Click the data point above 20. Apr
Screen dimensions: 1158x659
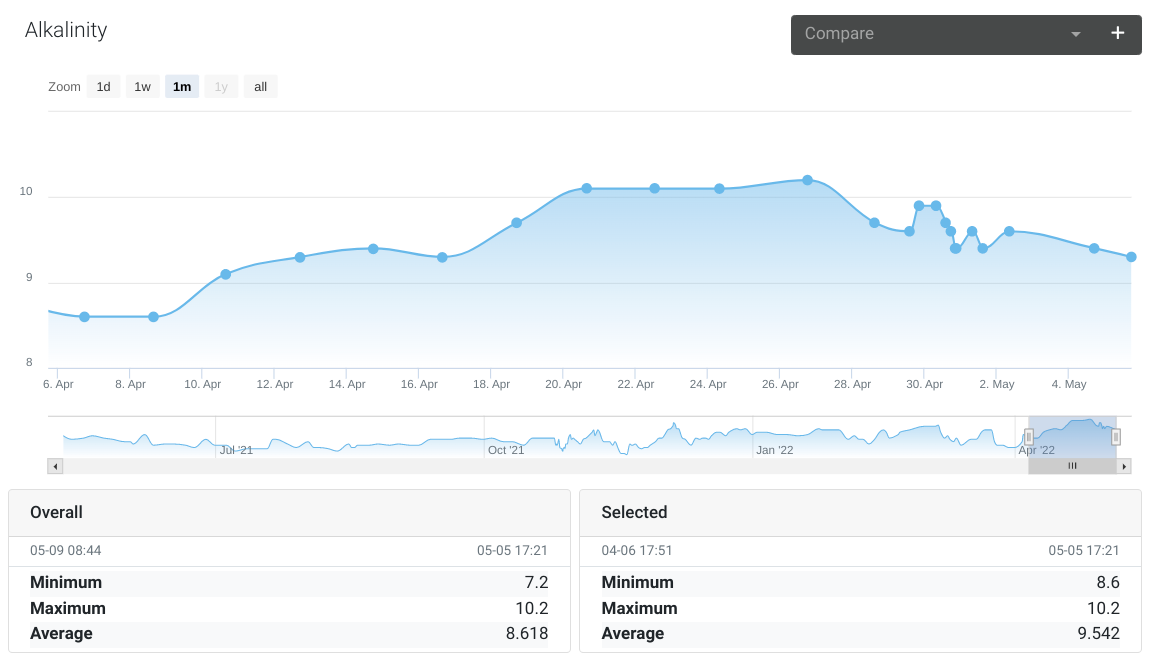(586, 188)
